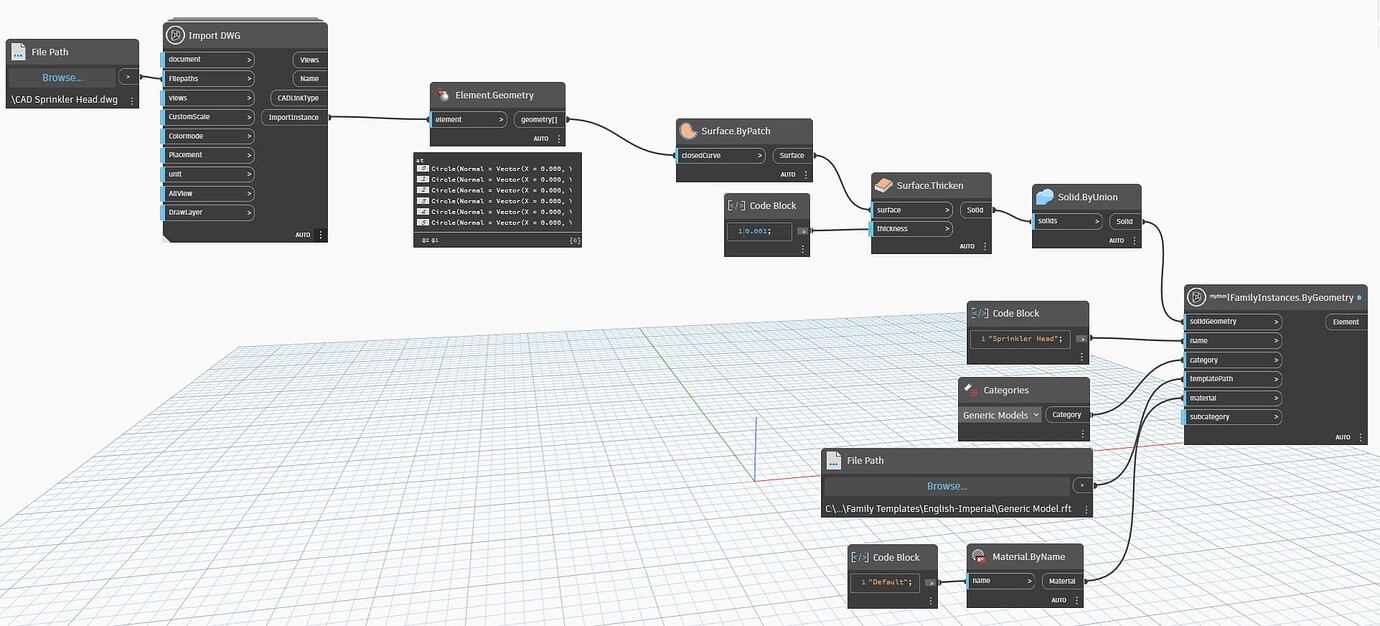Toggle AUTO lacing on Surface.ByPatch
The width and height of the screenshot is (1380, 626).
[x=788, y=173]
